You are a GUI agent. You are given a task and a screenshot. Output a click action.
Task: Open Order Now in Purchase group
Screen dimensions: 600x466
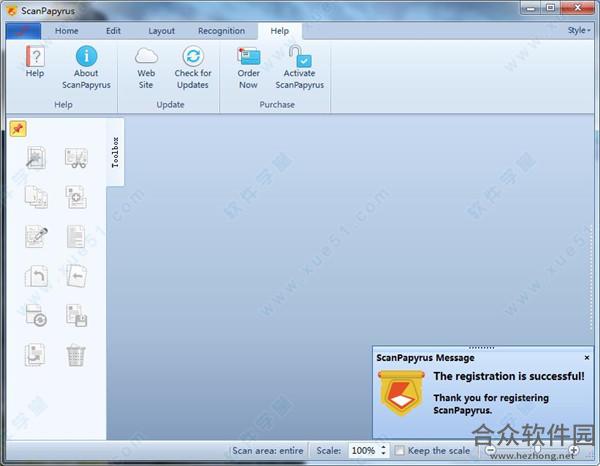[248, 68]
